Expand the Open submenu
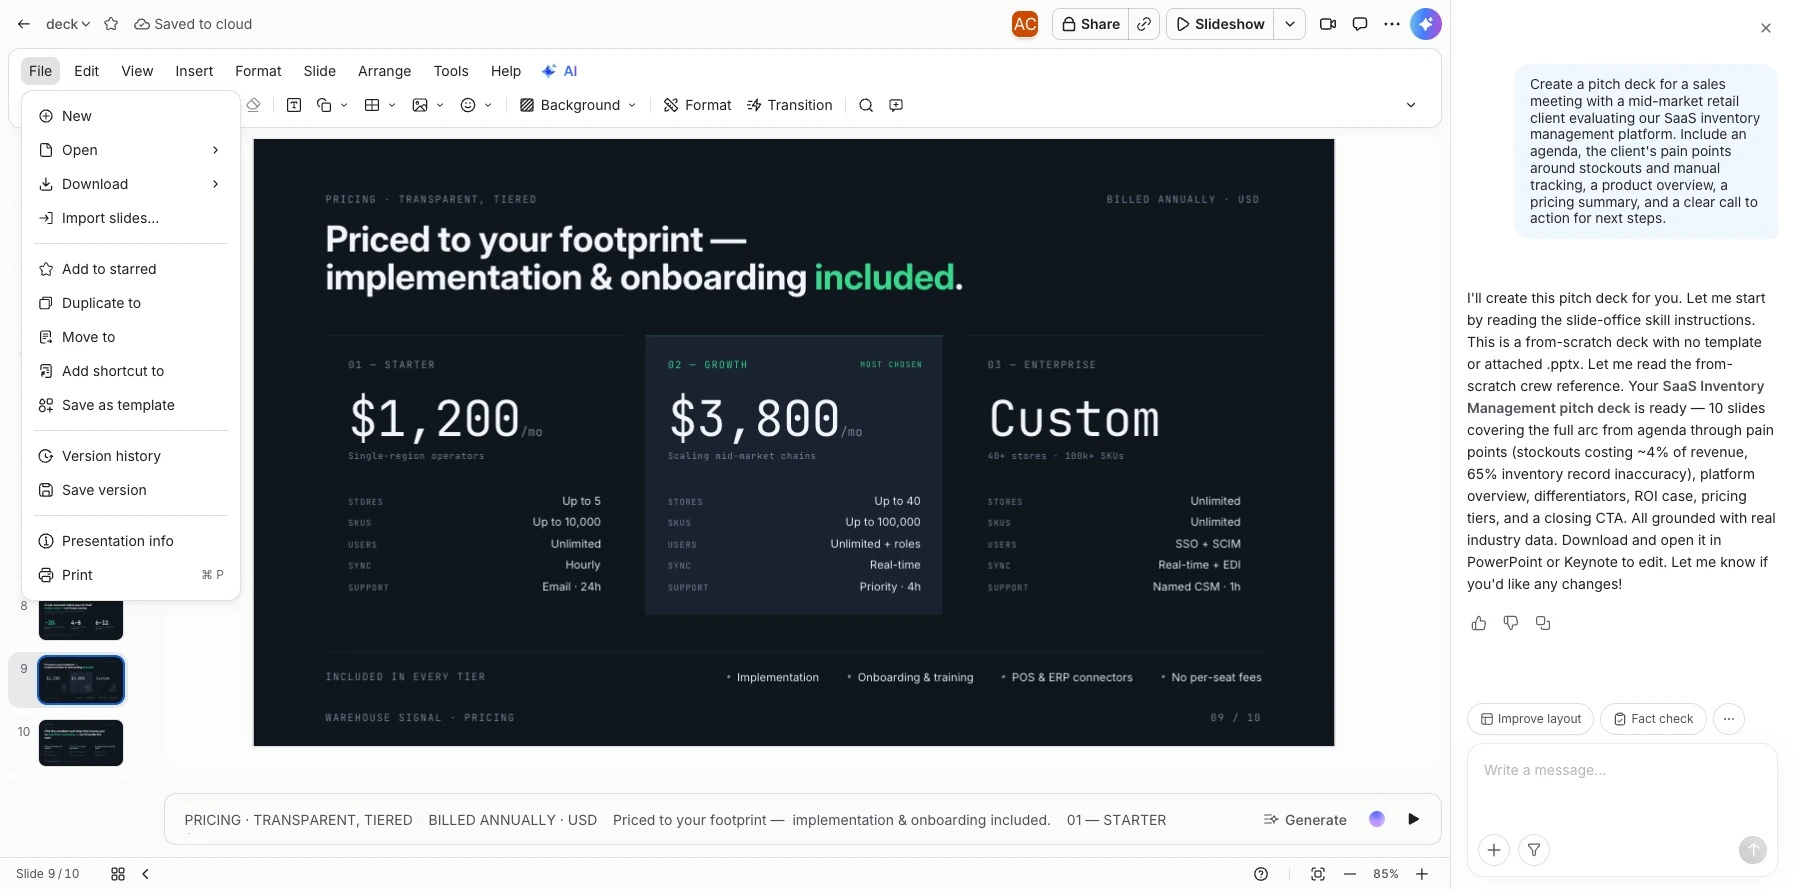The width and height of the screenshot is (1794, 889). (131, 150)
